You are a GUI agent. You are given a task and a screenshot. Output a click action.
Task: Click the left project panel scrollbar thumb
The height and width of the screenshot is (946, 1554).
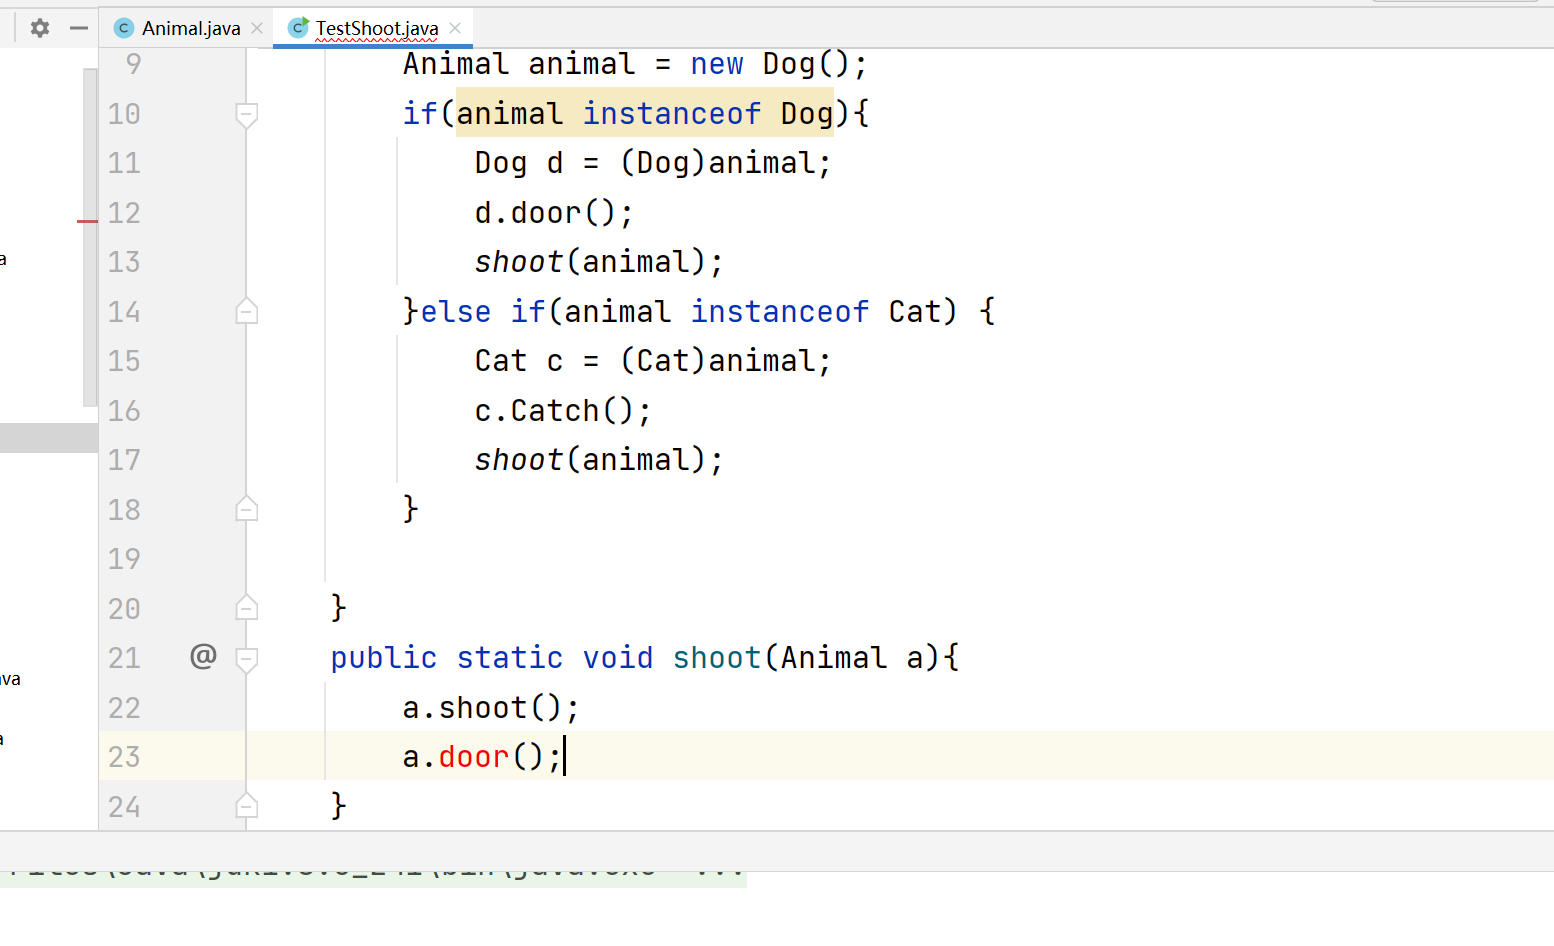pos(90,237)
